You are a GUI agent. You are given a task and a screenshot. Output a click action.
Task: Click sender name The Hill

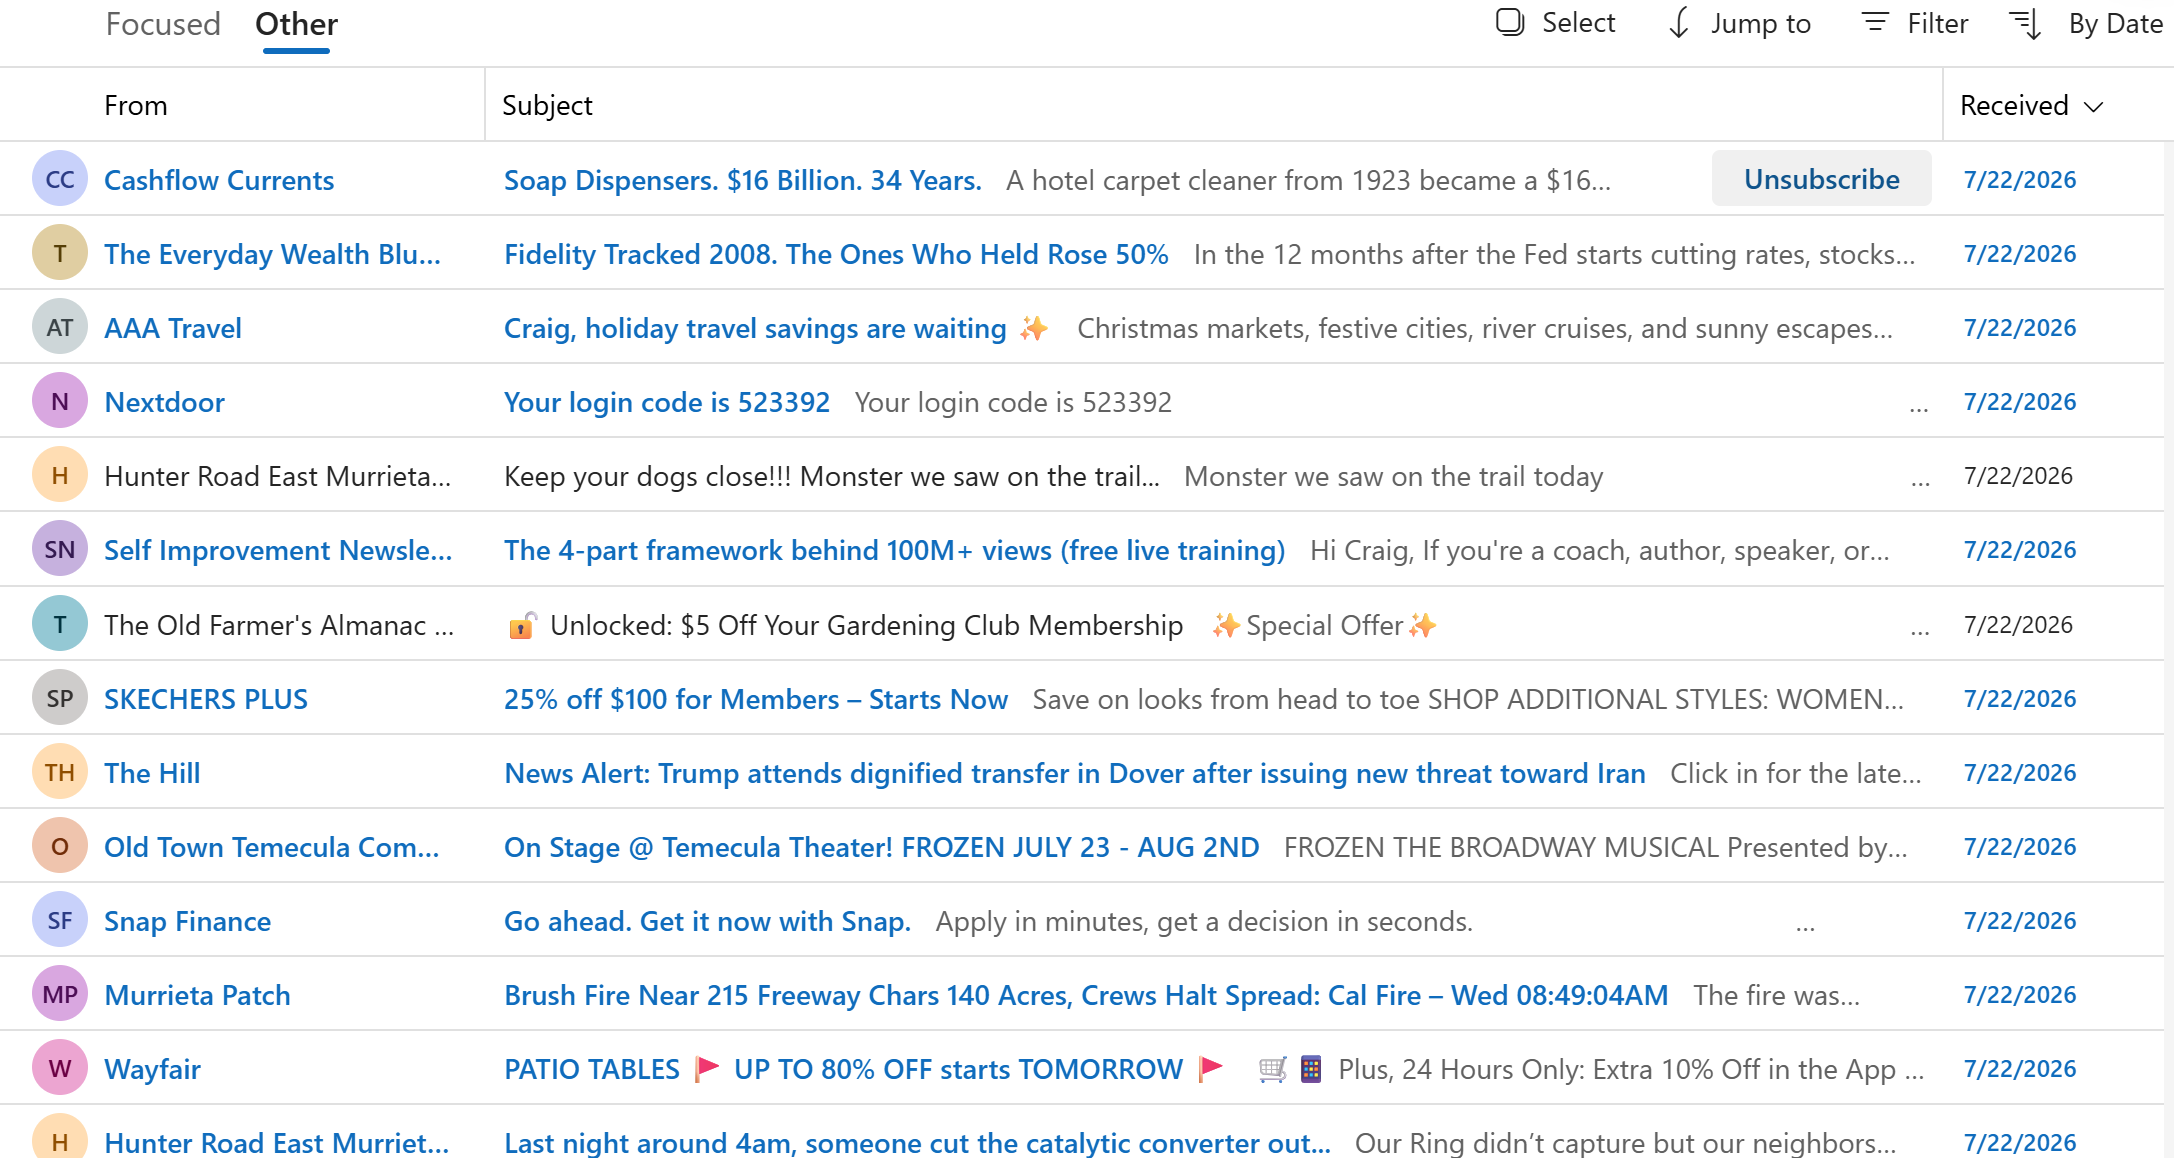[152, 773]
